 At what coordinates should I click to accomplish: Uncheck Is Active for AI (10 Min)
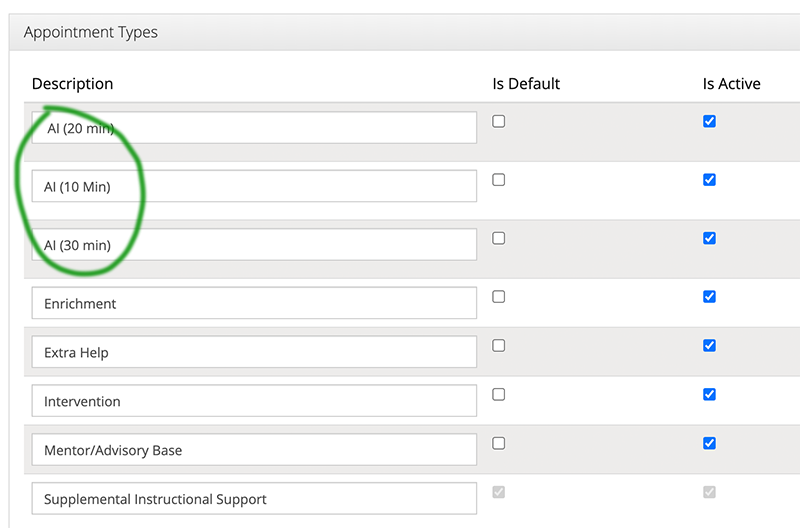tap(709, 180)
